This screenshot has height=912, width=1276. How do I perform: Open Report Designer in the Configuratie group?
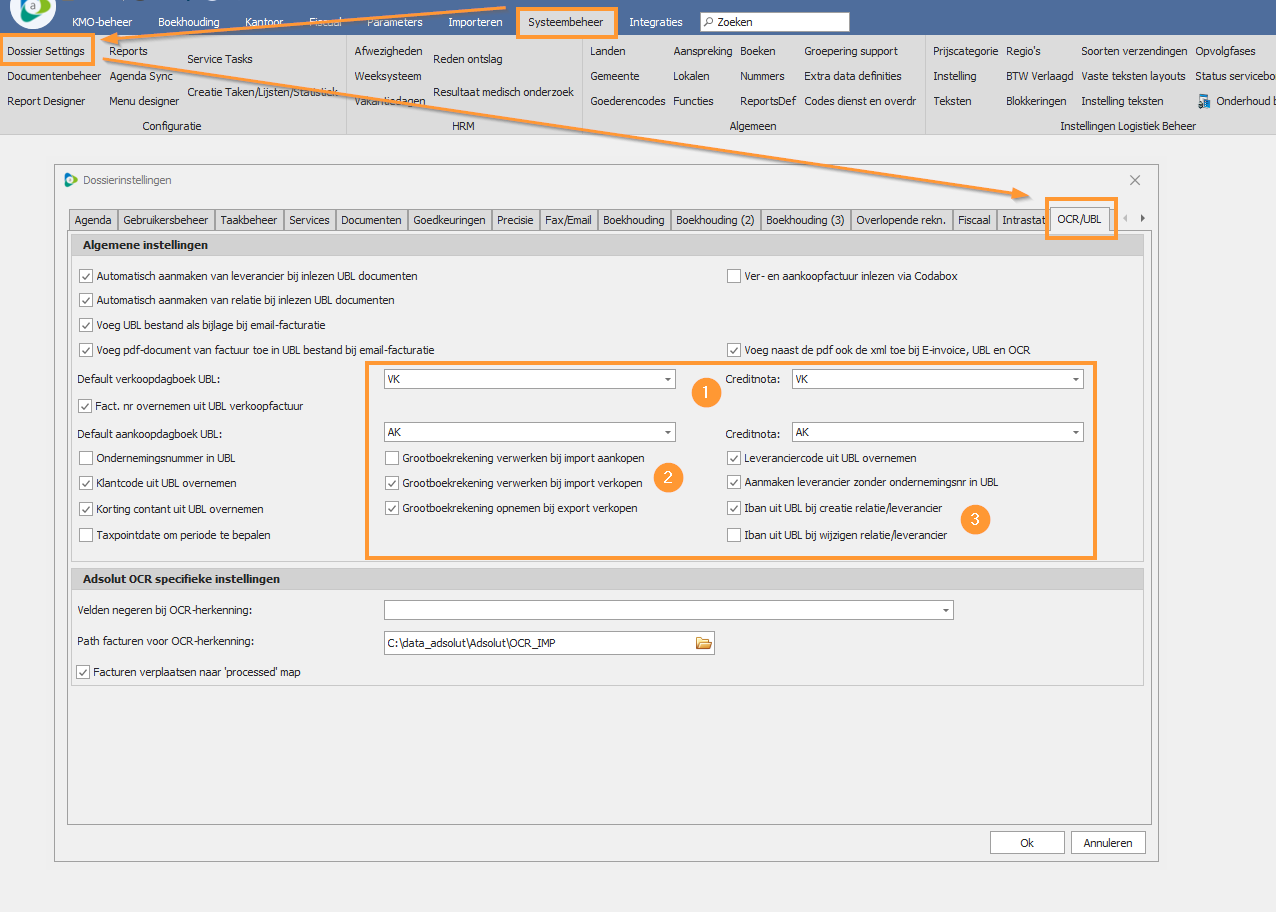pyautogui.click(x=46, y=101)
